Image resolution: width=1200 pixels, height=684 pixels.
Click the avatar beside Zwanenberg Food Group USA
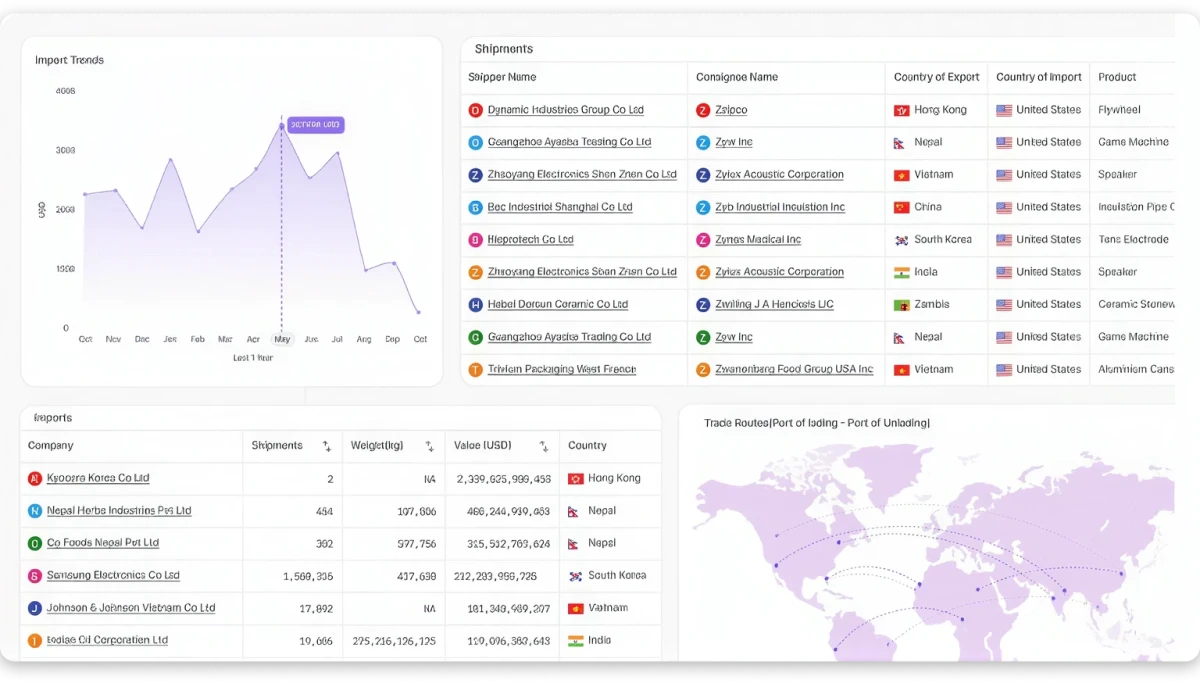(704, 370)
